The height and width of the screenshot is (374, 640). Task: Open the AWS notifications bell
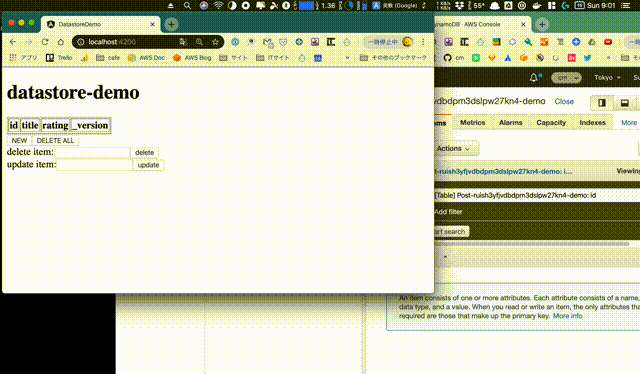pyautogui.click(x=533, y=78)
